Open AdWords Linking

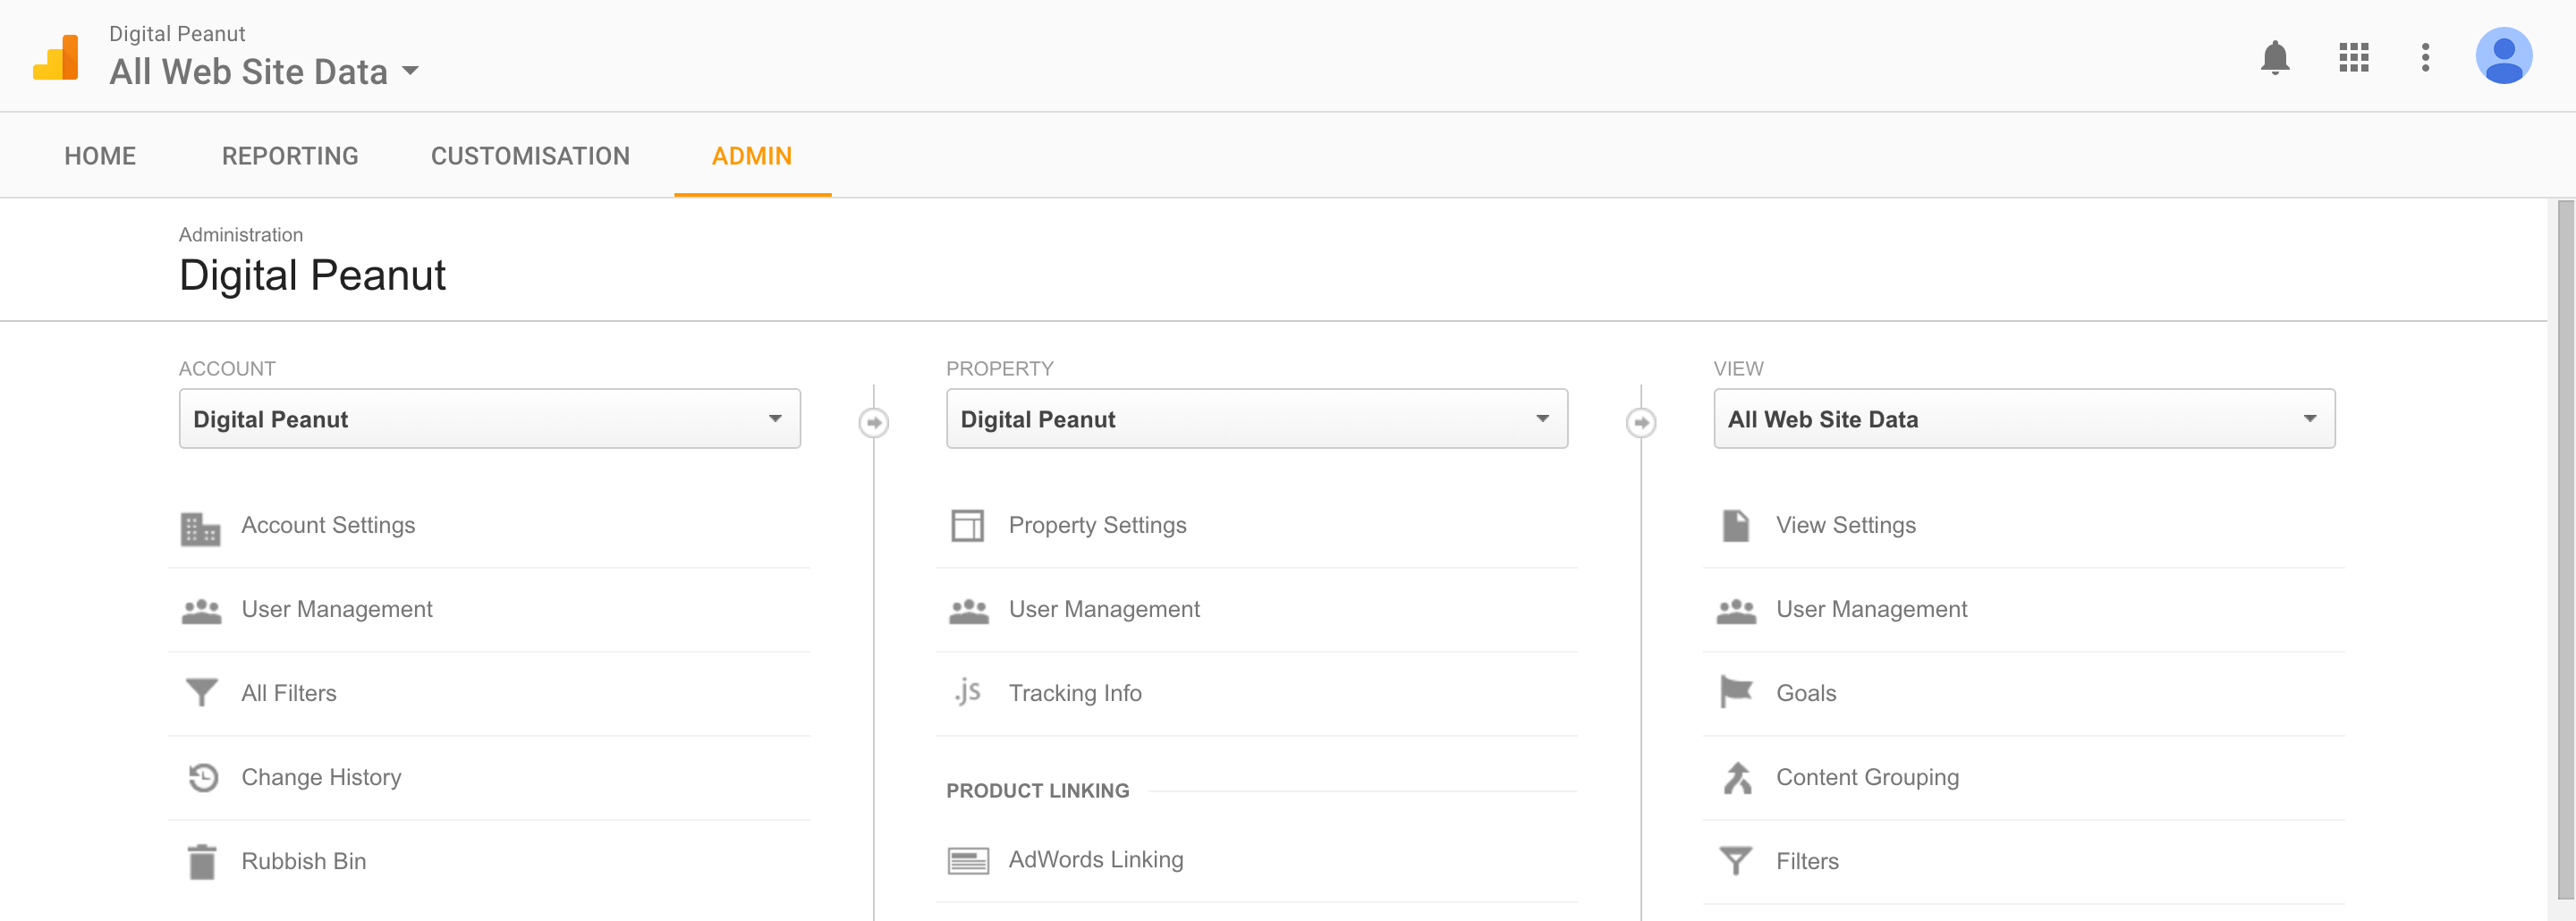pyautogui.click(x=1096, y=859)
